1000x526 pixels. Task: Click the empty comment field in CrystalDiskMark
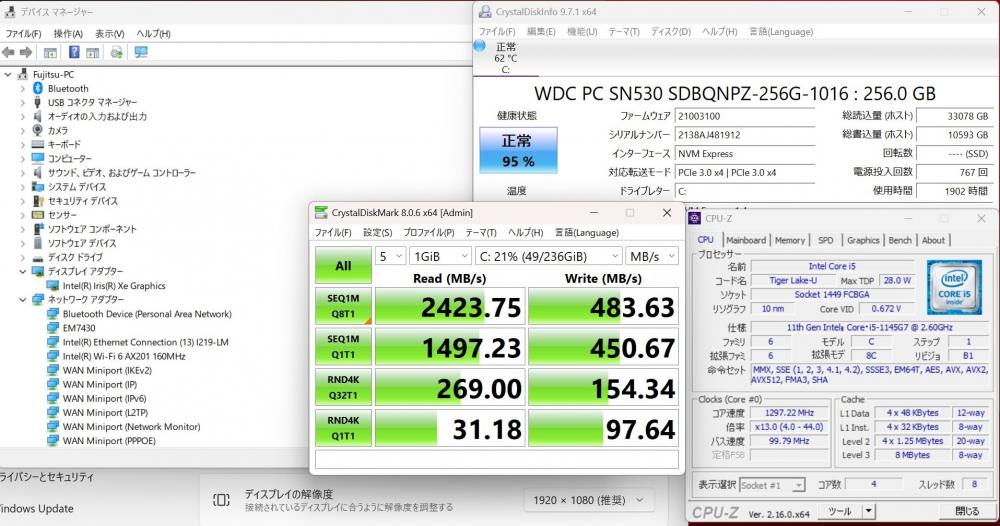click(497, 460)
